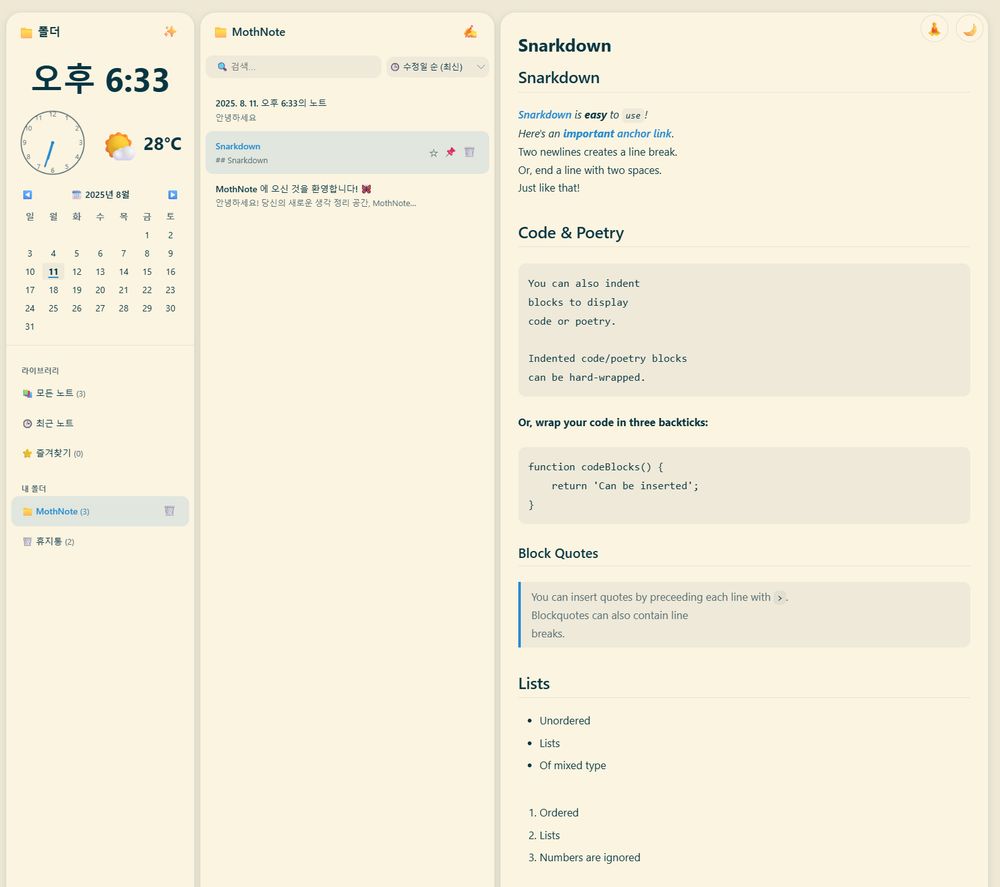Go to previous month in calendar
The image size is (1000, 887).
point(27,194)
